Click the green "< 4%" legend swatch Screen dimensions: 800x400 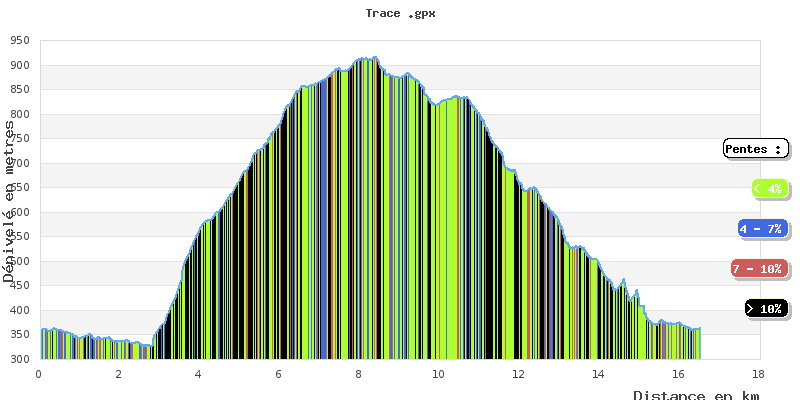pyautogui.click(x=770, y=188)
